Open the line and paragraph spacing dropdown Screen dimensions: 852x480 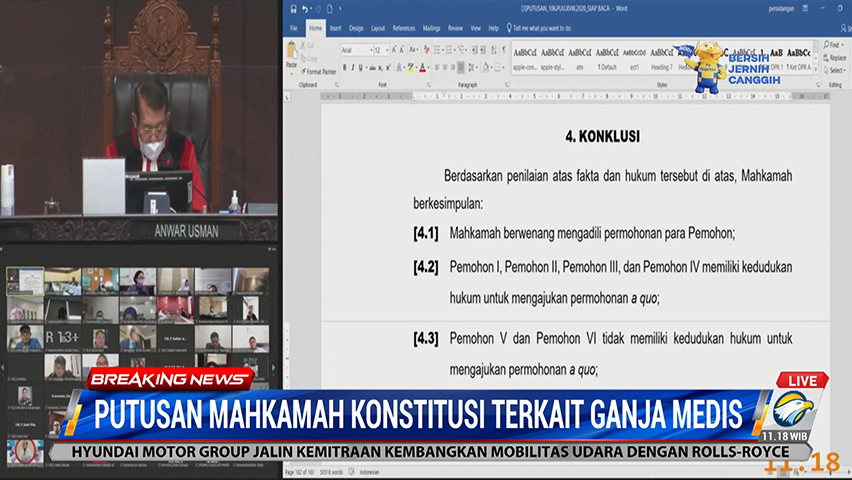[x=472, y=67]
